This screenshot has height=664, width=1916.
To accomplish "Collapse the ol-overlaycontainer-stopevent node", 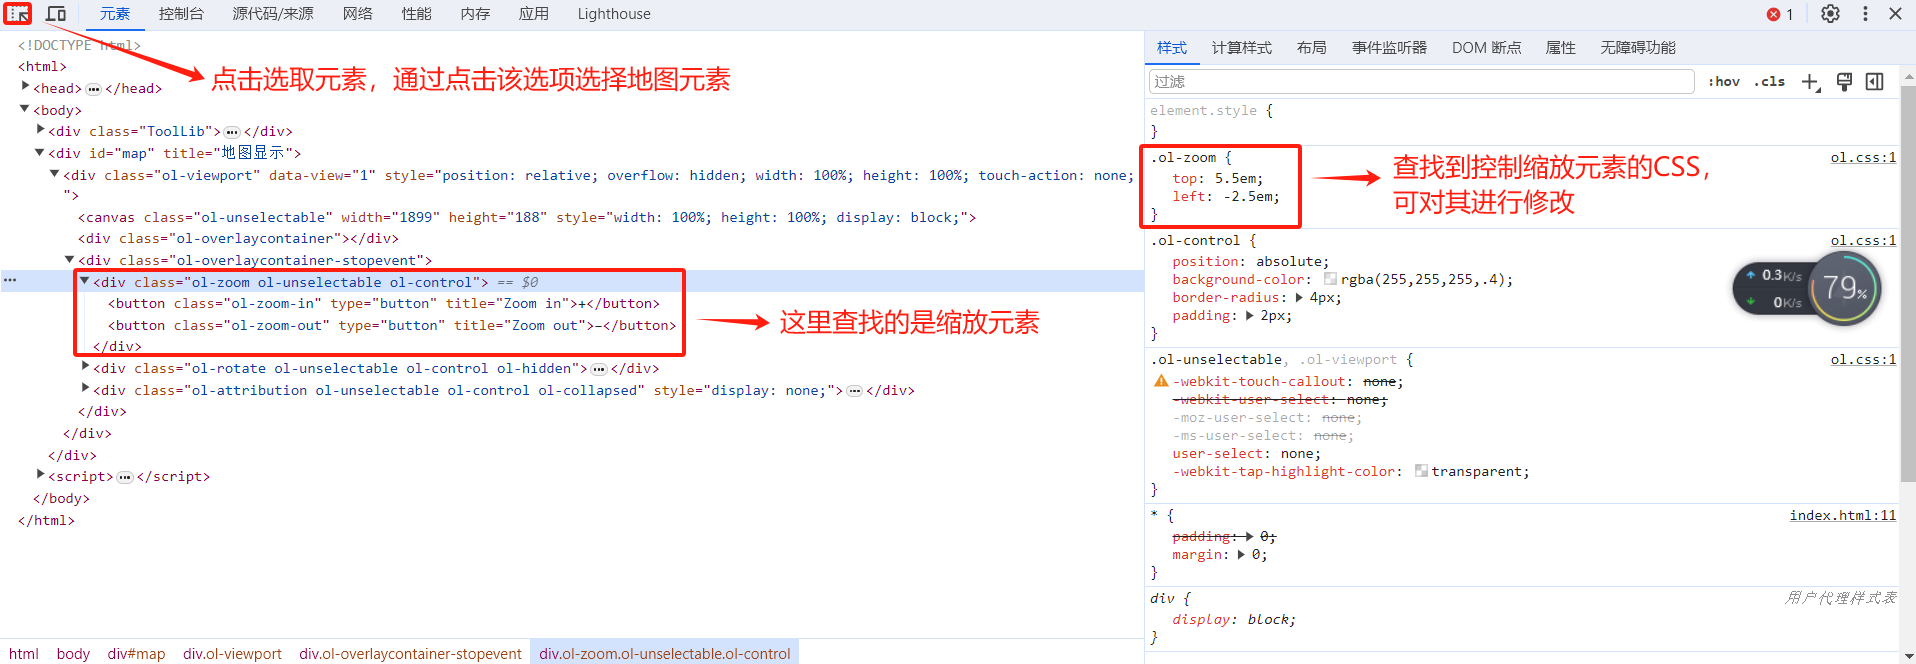I will pos(70,260).
